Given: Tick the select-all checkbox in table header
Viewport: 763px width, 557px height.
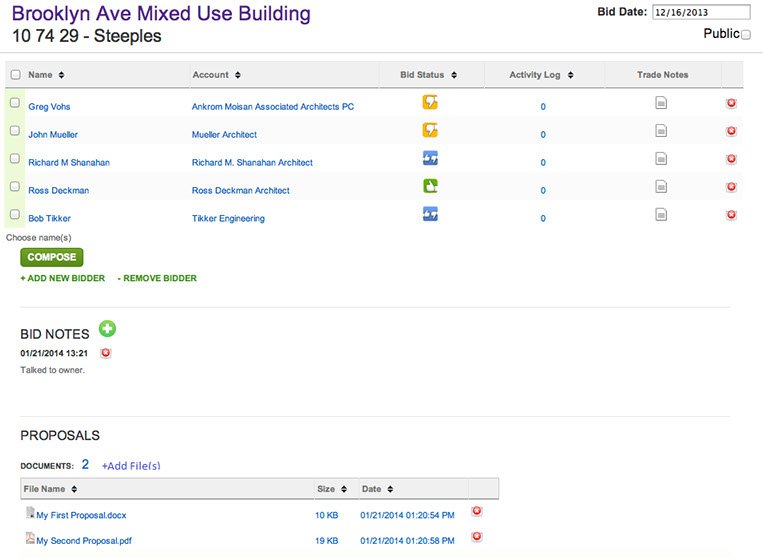Looking at the screenshot, I should pyautogui.click(x=14, y=75).
